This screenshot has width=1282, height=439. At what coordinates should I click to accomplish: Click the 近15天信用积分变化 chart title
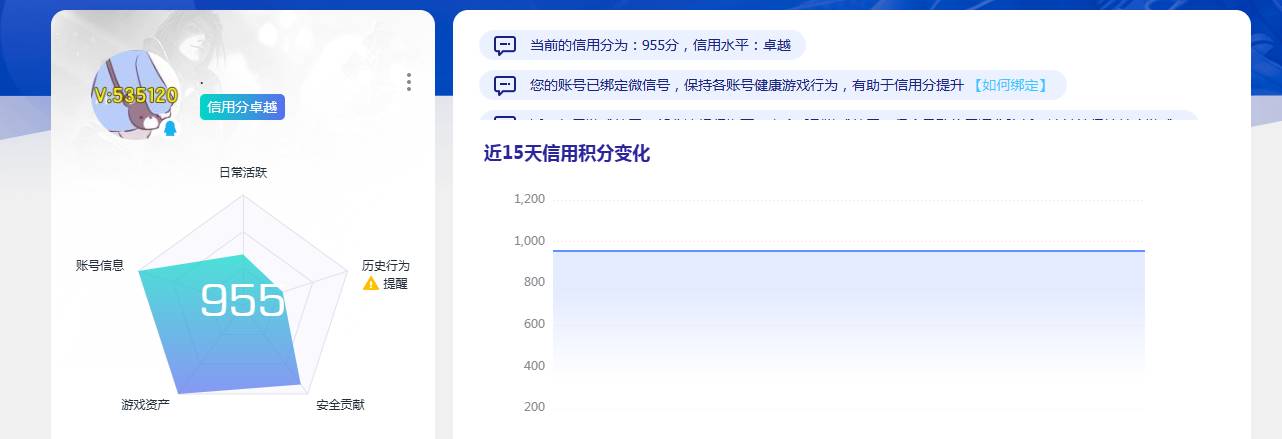566,154
